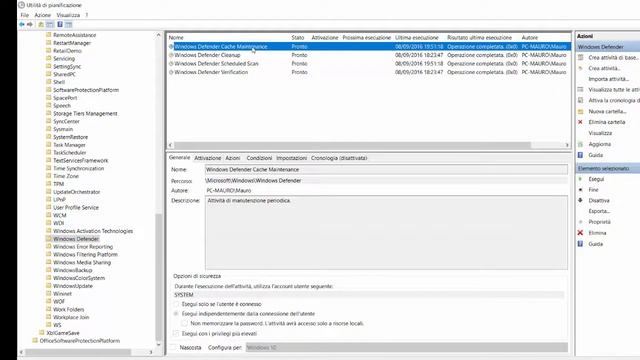Image resolution: width=640 pixels, height=360 pixels.
Task: Click Visualizza in actions pane
Action: [600, 133]
